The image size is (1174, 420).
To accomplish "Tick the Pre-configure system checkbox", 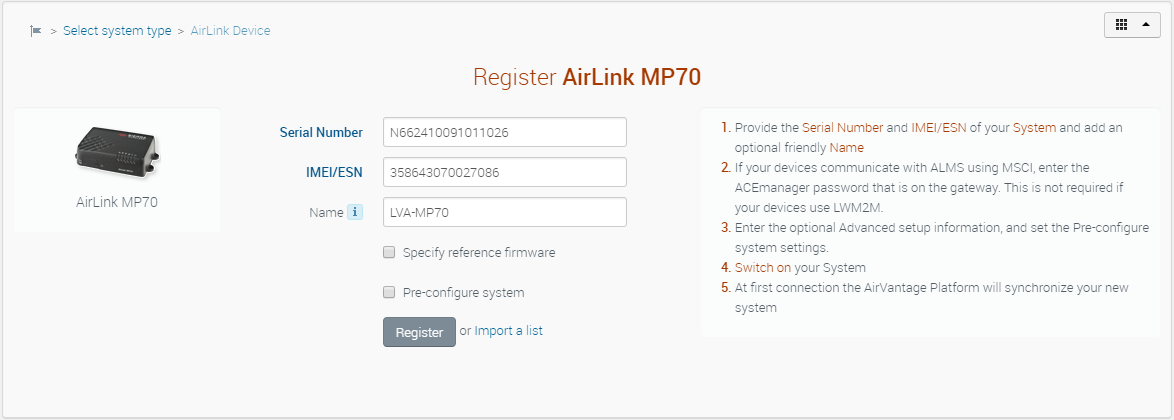I will coord(389,293).
